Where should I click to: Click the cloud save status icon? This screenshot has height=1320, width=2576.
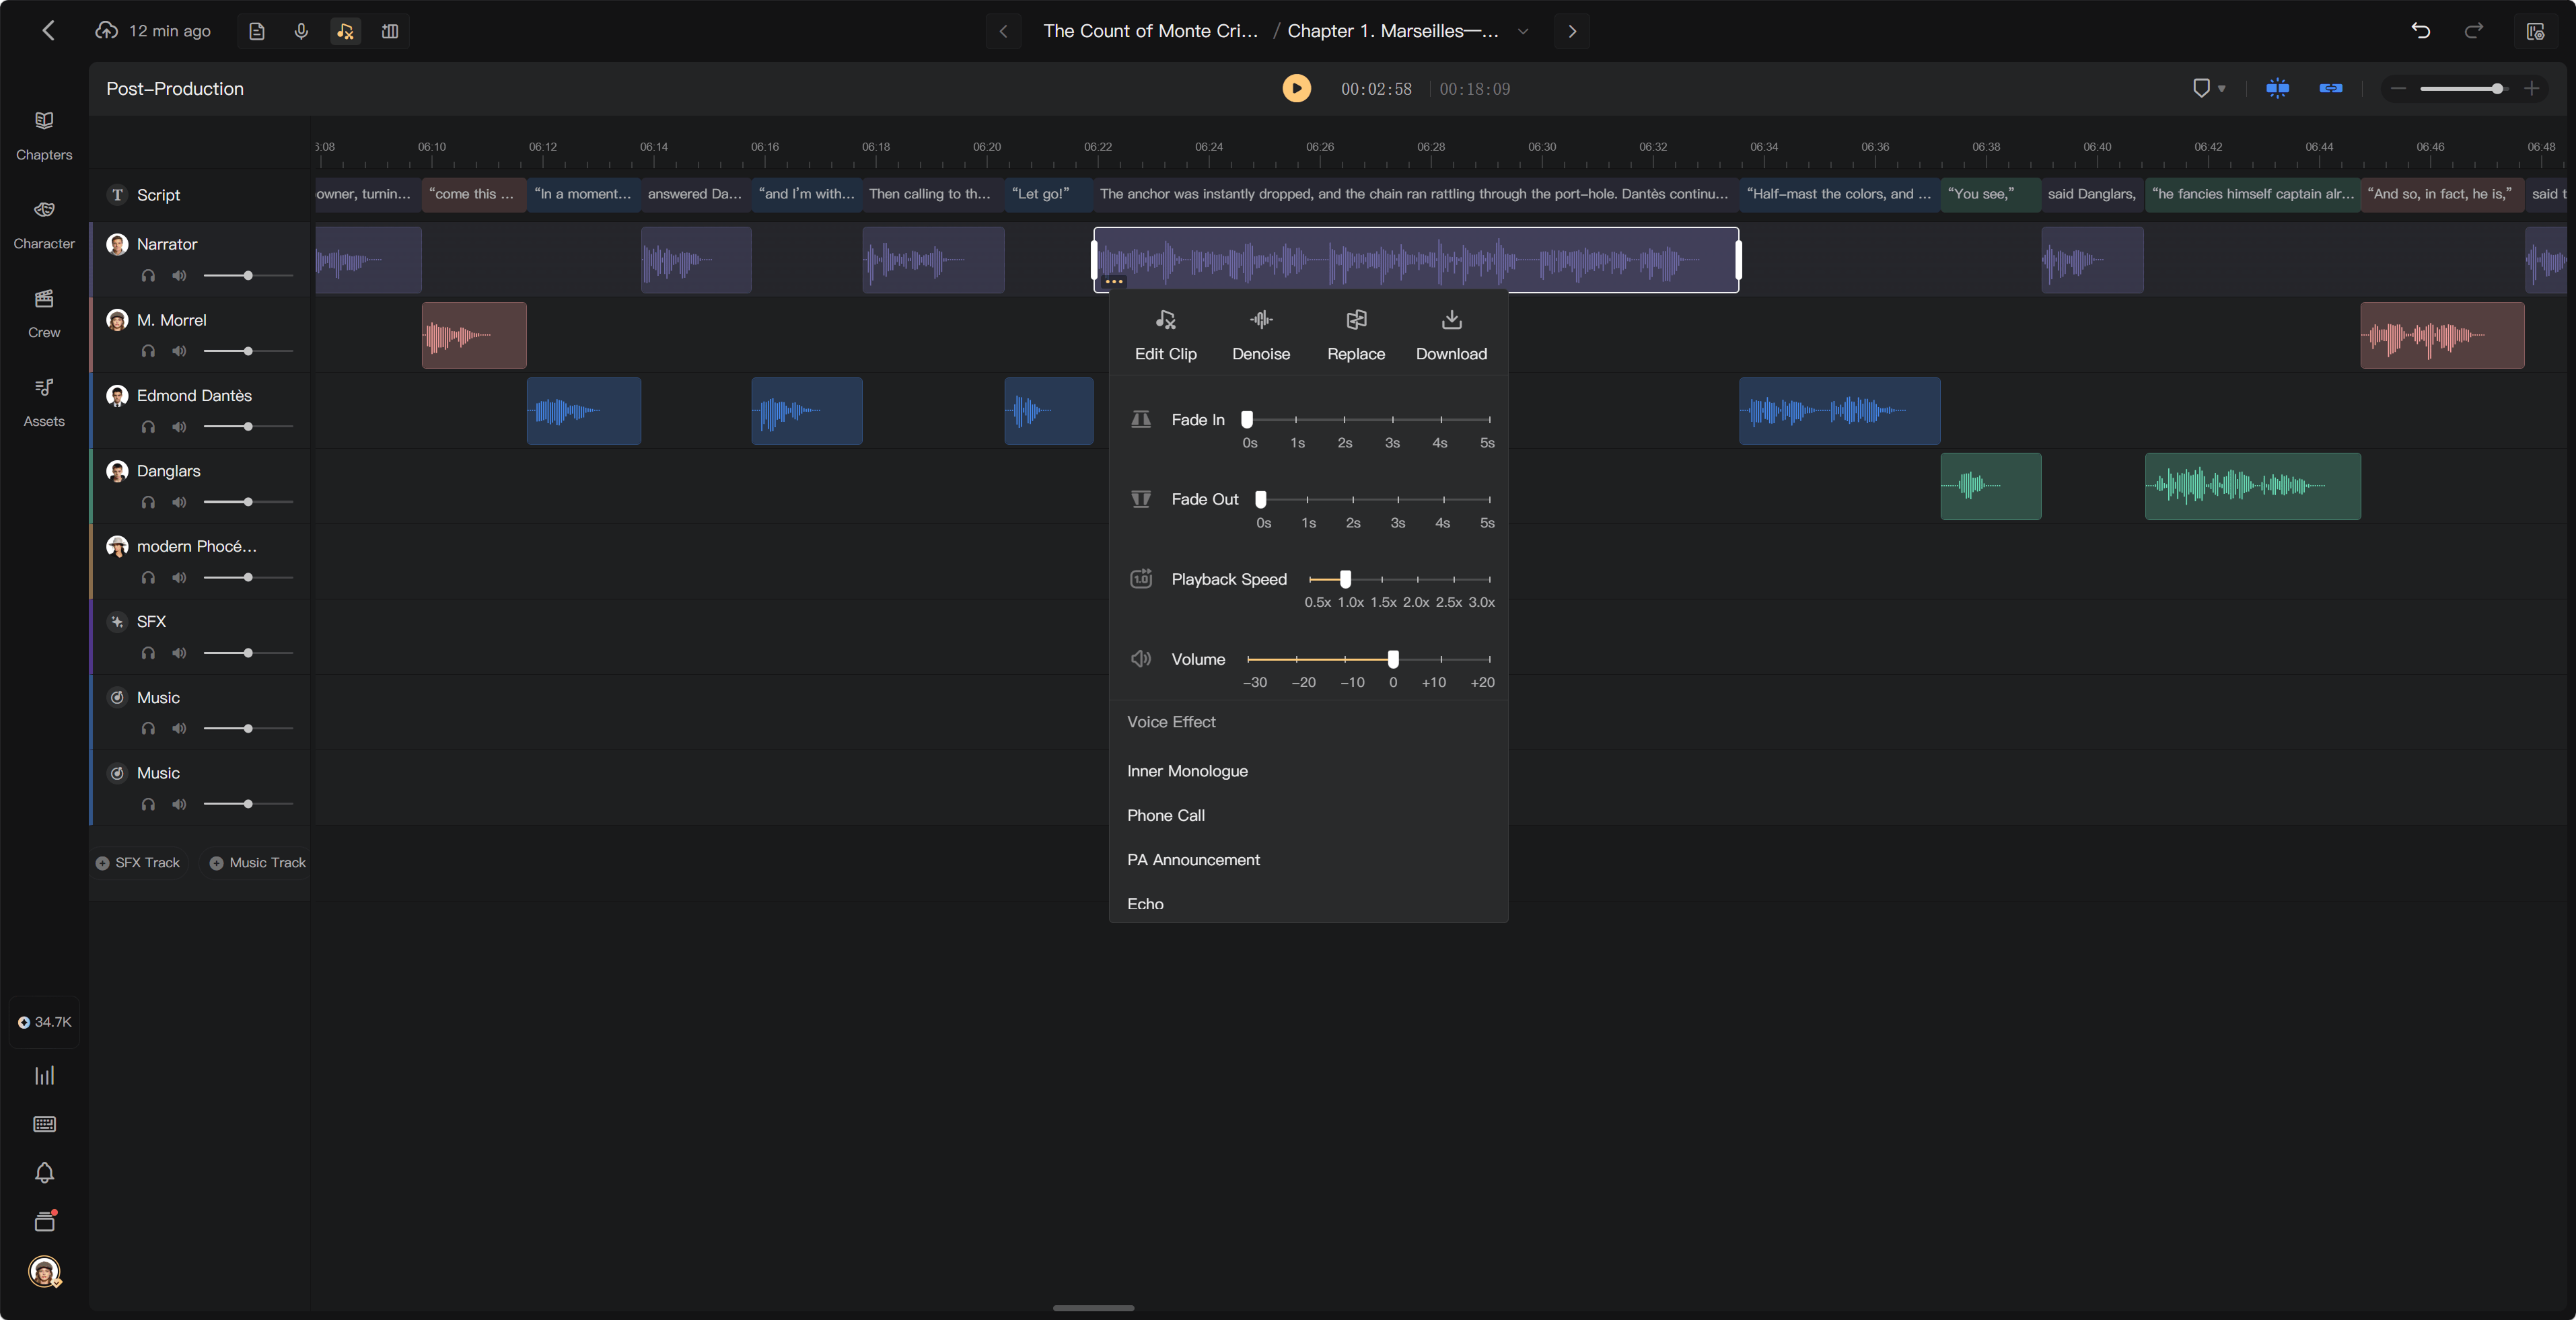pyautogui.click(x=106, y=31)
